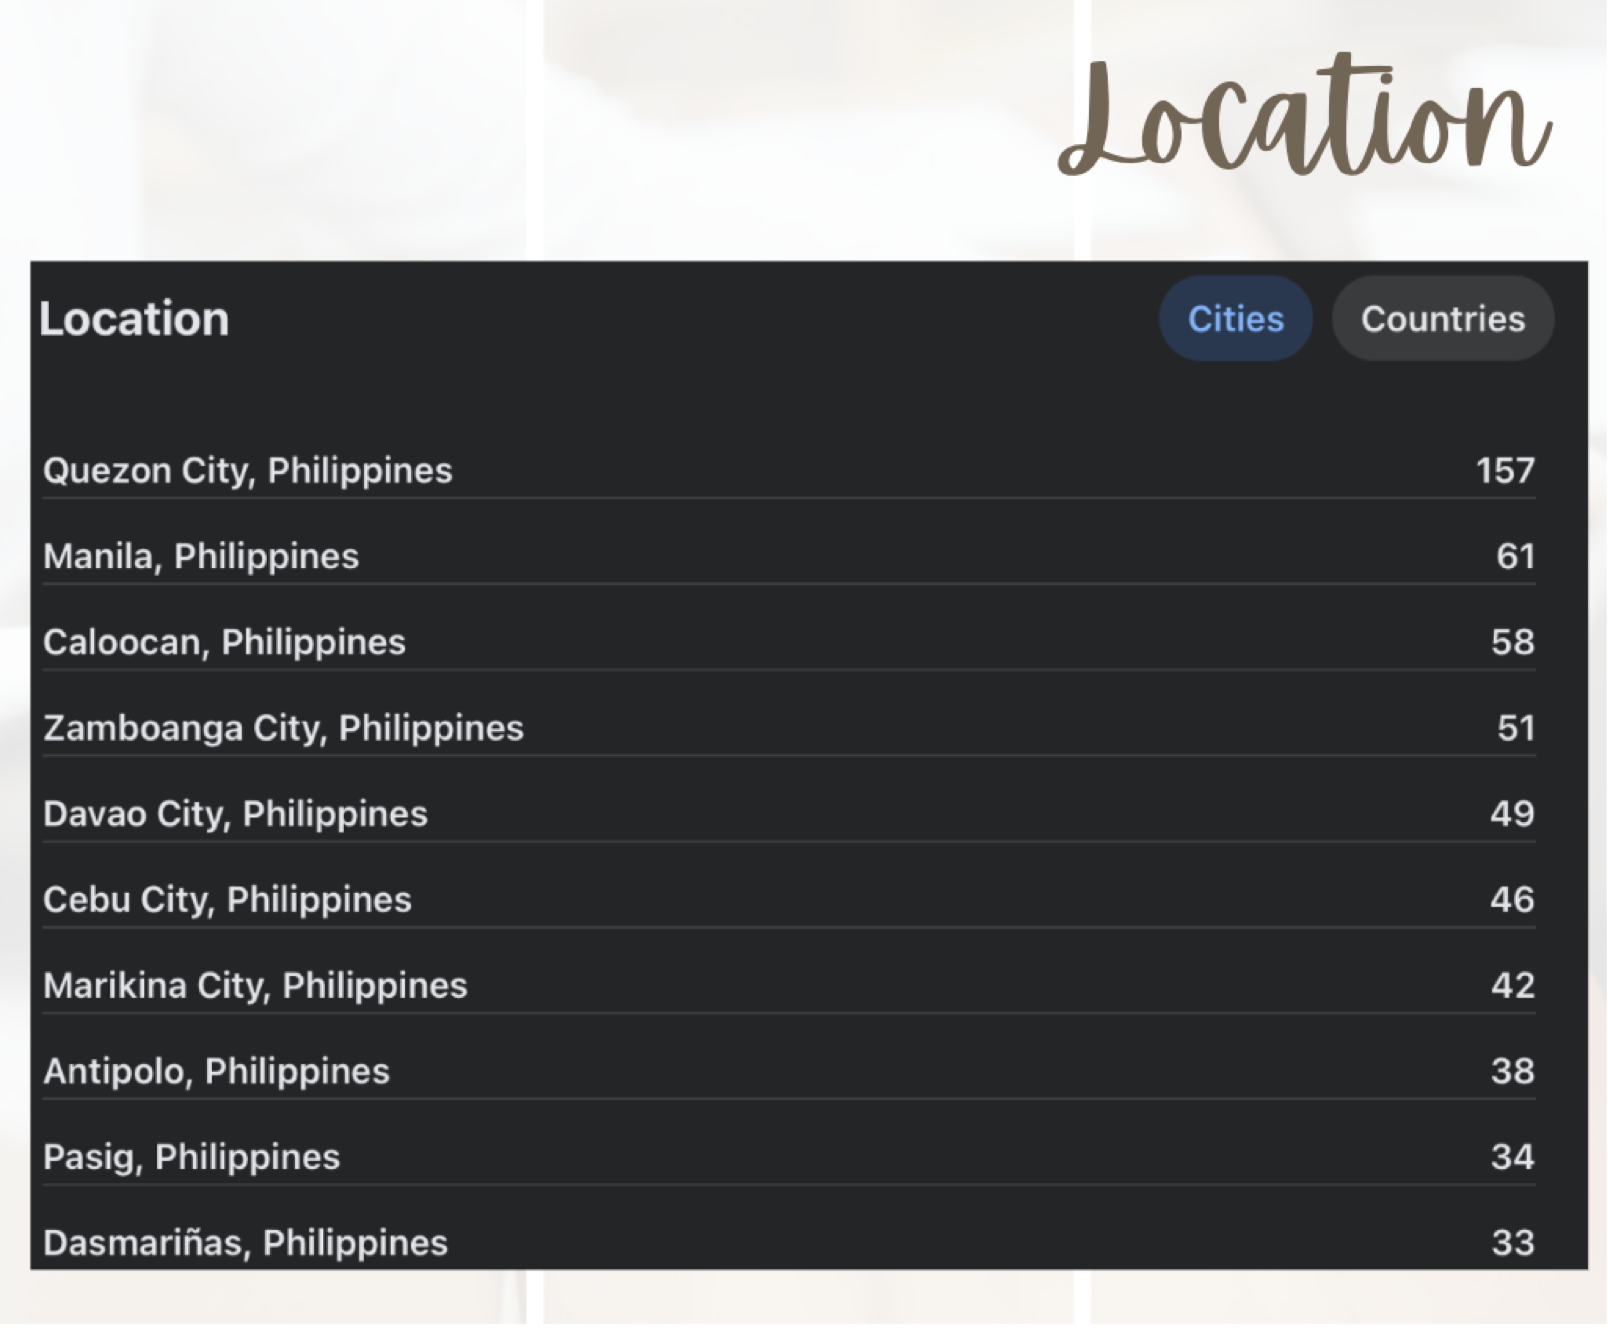This screenshot has height=1340, width=1608.
Task: Click the value 51 for Zamboanga City
Action: [x=1516, y=728]
